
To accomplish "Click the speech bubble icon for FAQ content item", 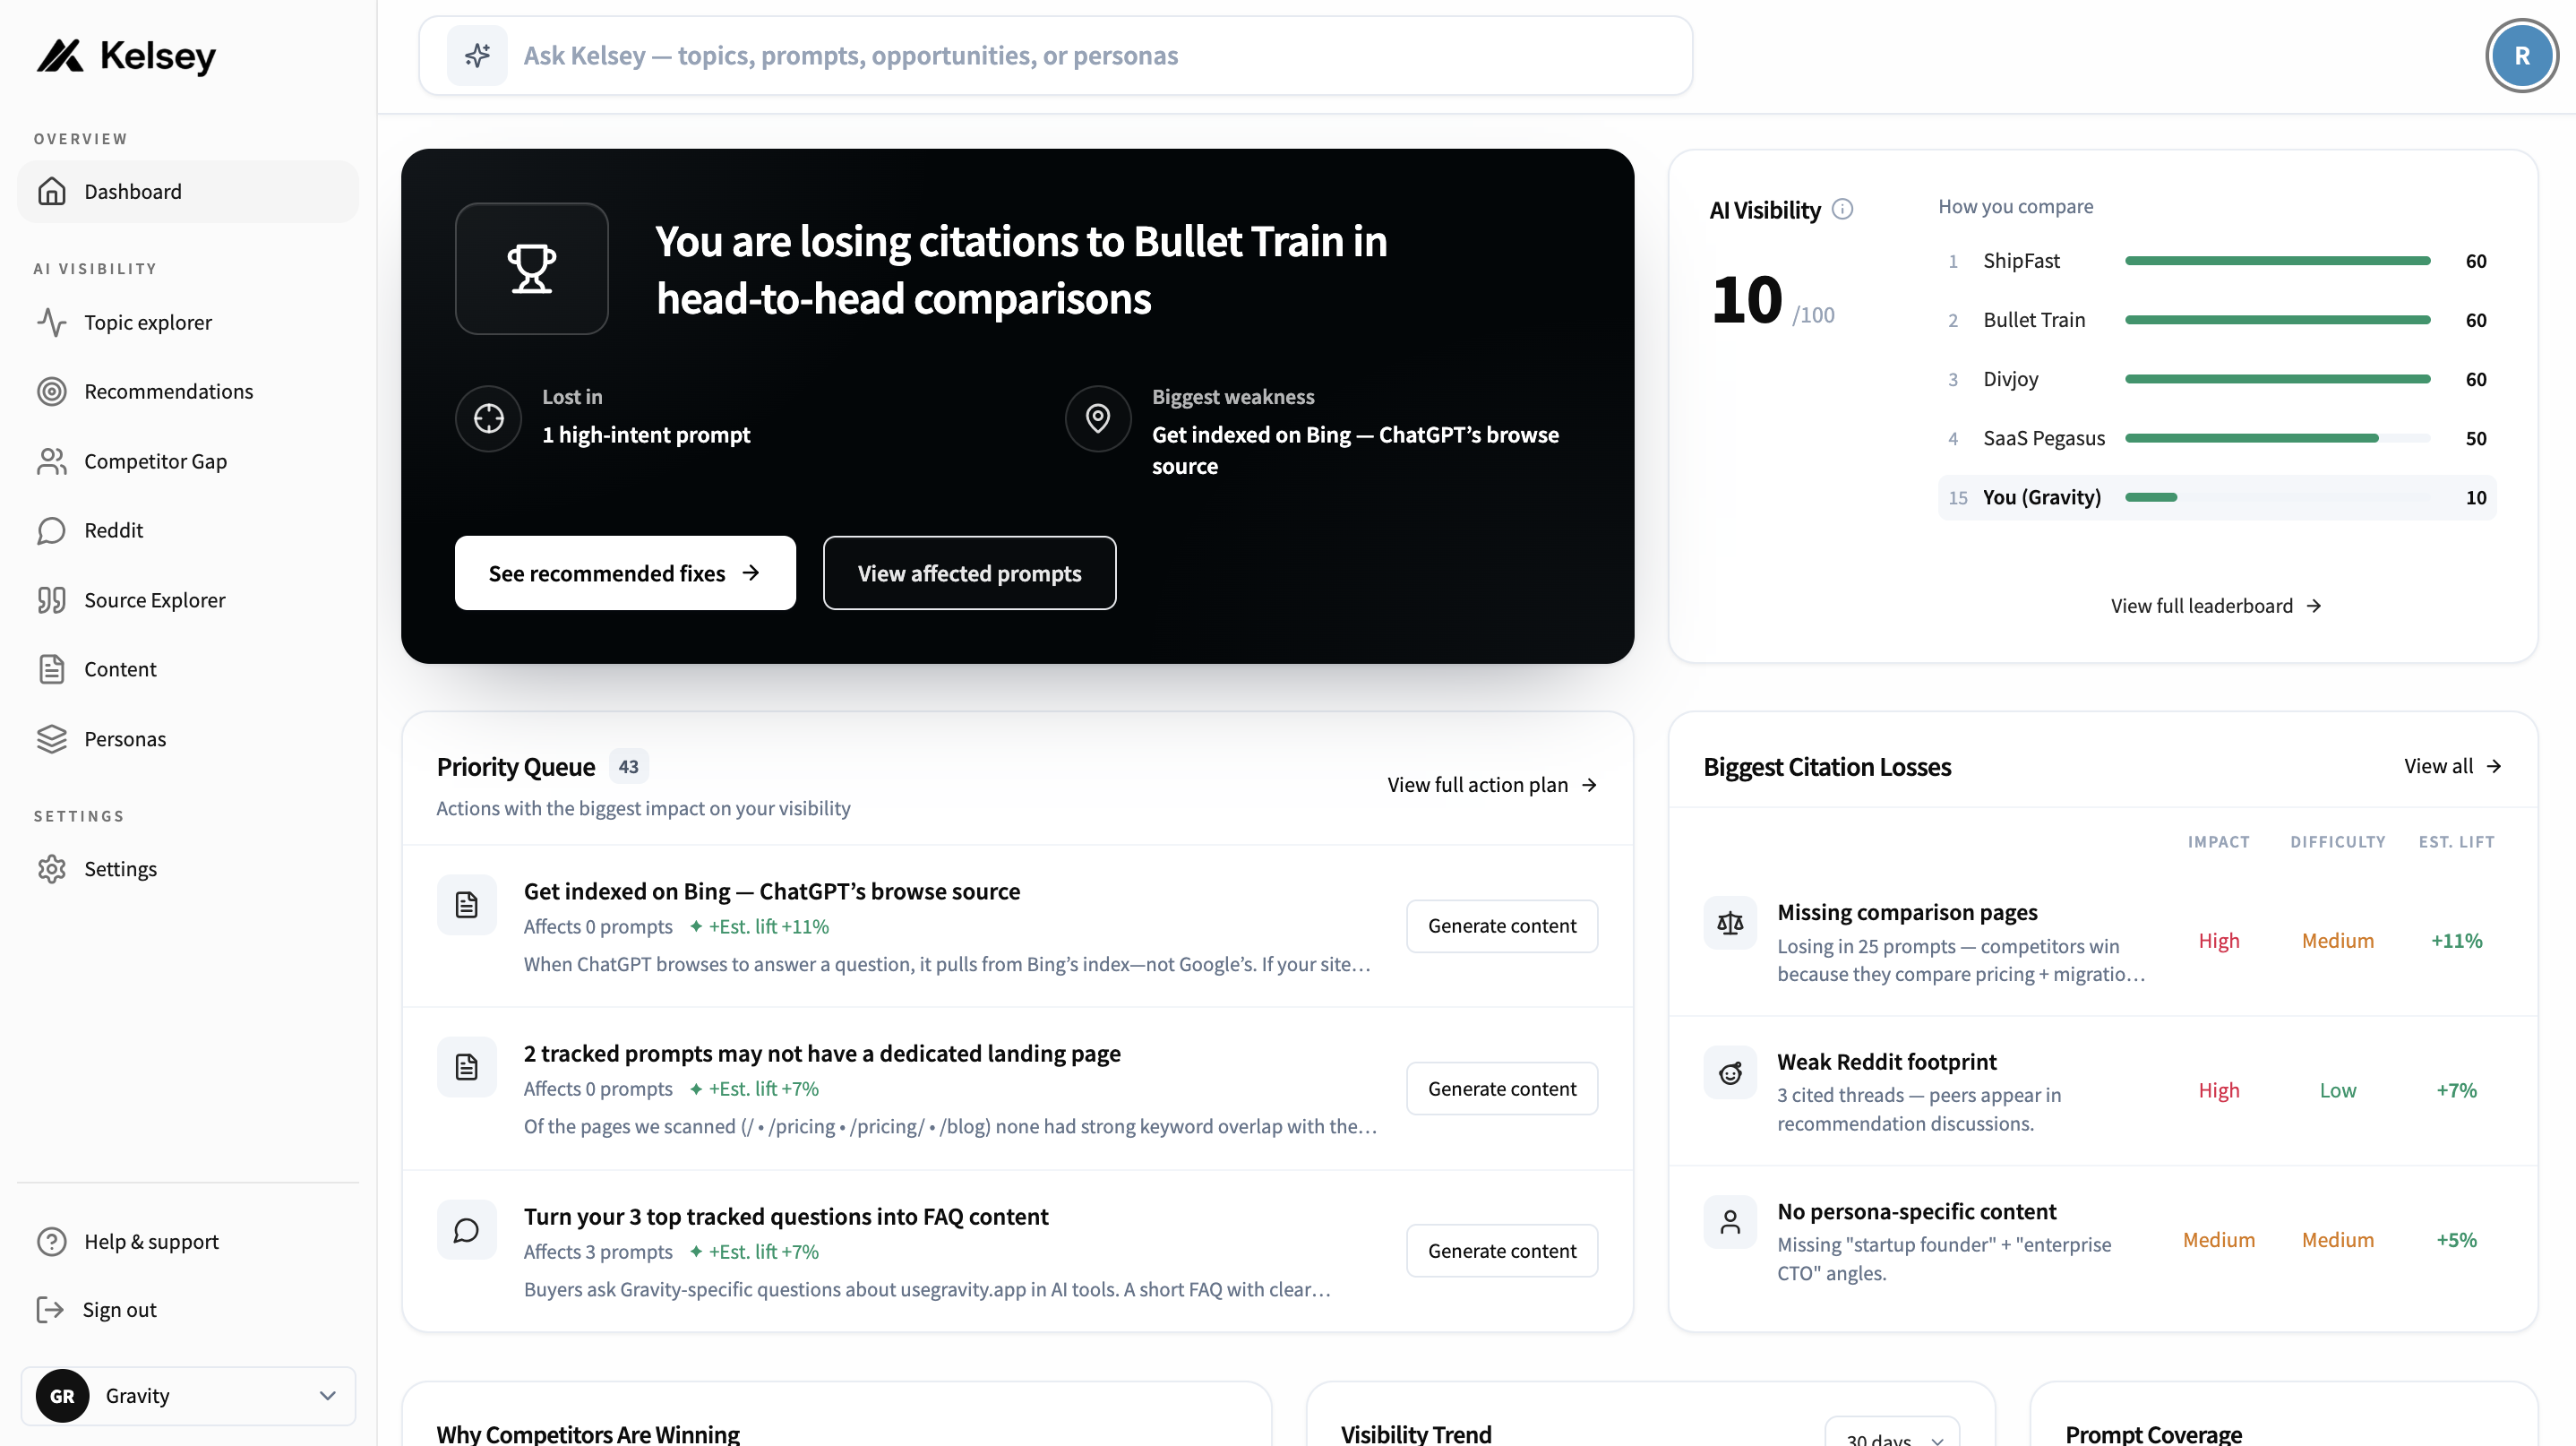I will [467, 1230].
